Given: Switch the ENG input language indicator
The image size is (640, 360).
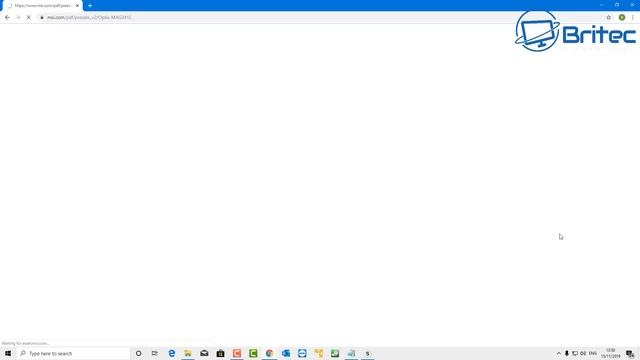Looking at the screenshot, I should pos(593,353).
